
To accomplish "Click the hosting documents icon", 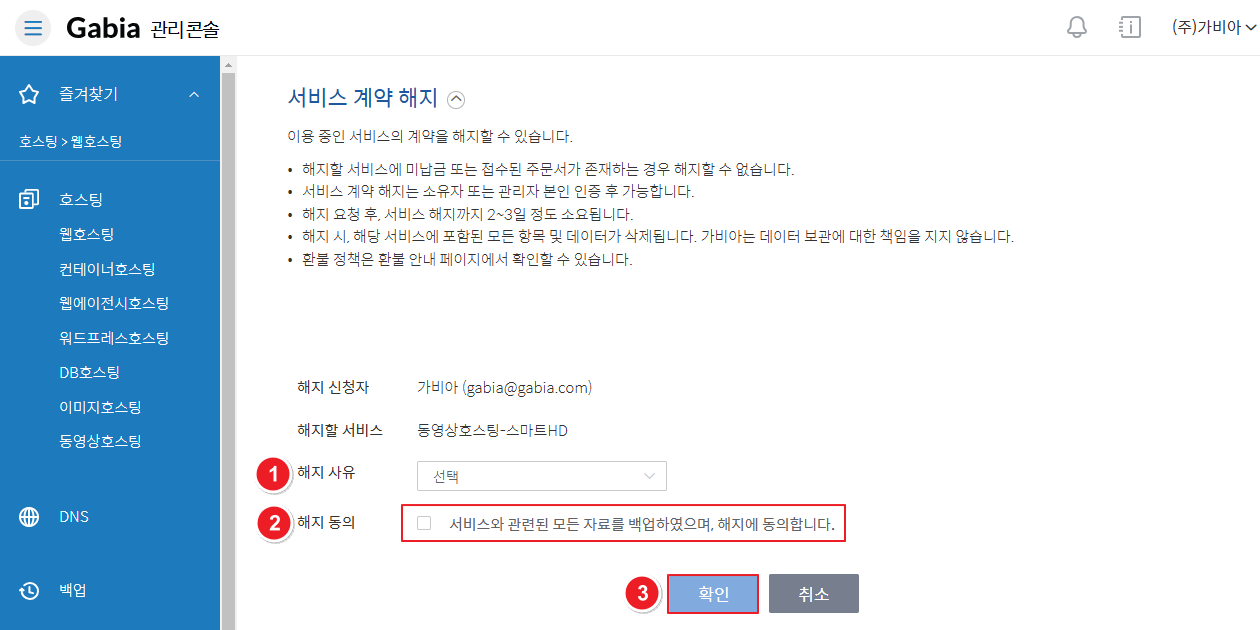I will pos(29,200).
